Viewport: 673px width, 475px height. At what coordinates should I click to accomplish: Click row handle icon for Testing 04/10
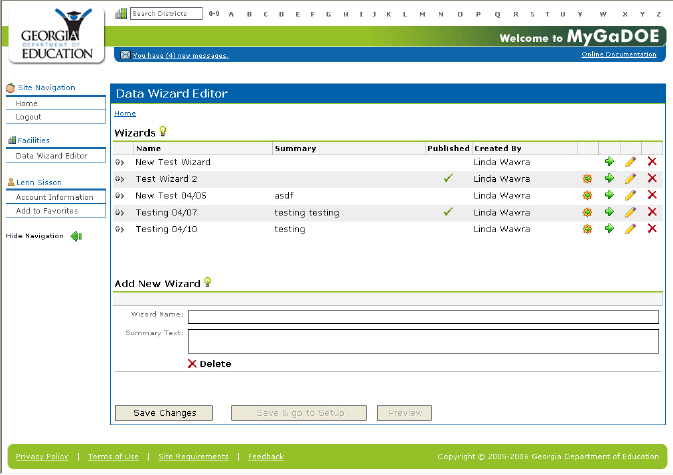tap(119, 230)
